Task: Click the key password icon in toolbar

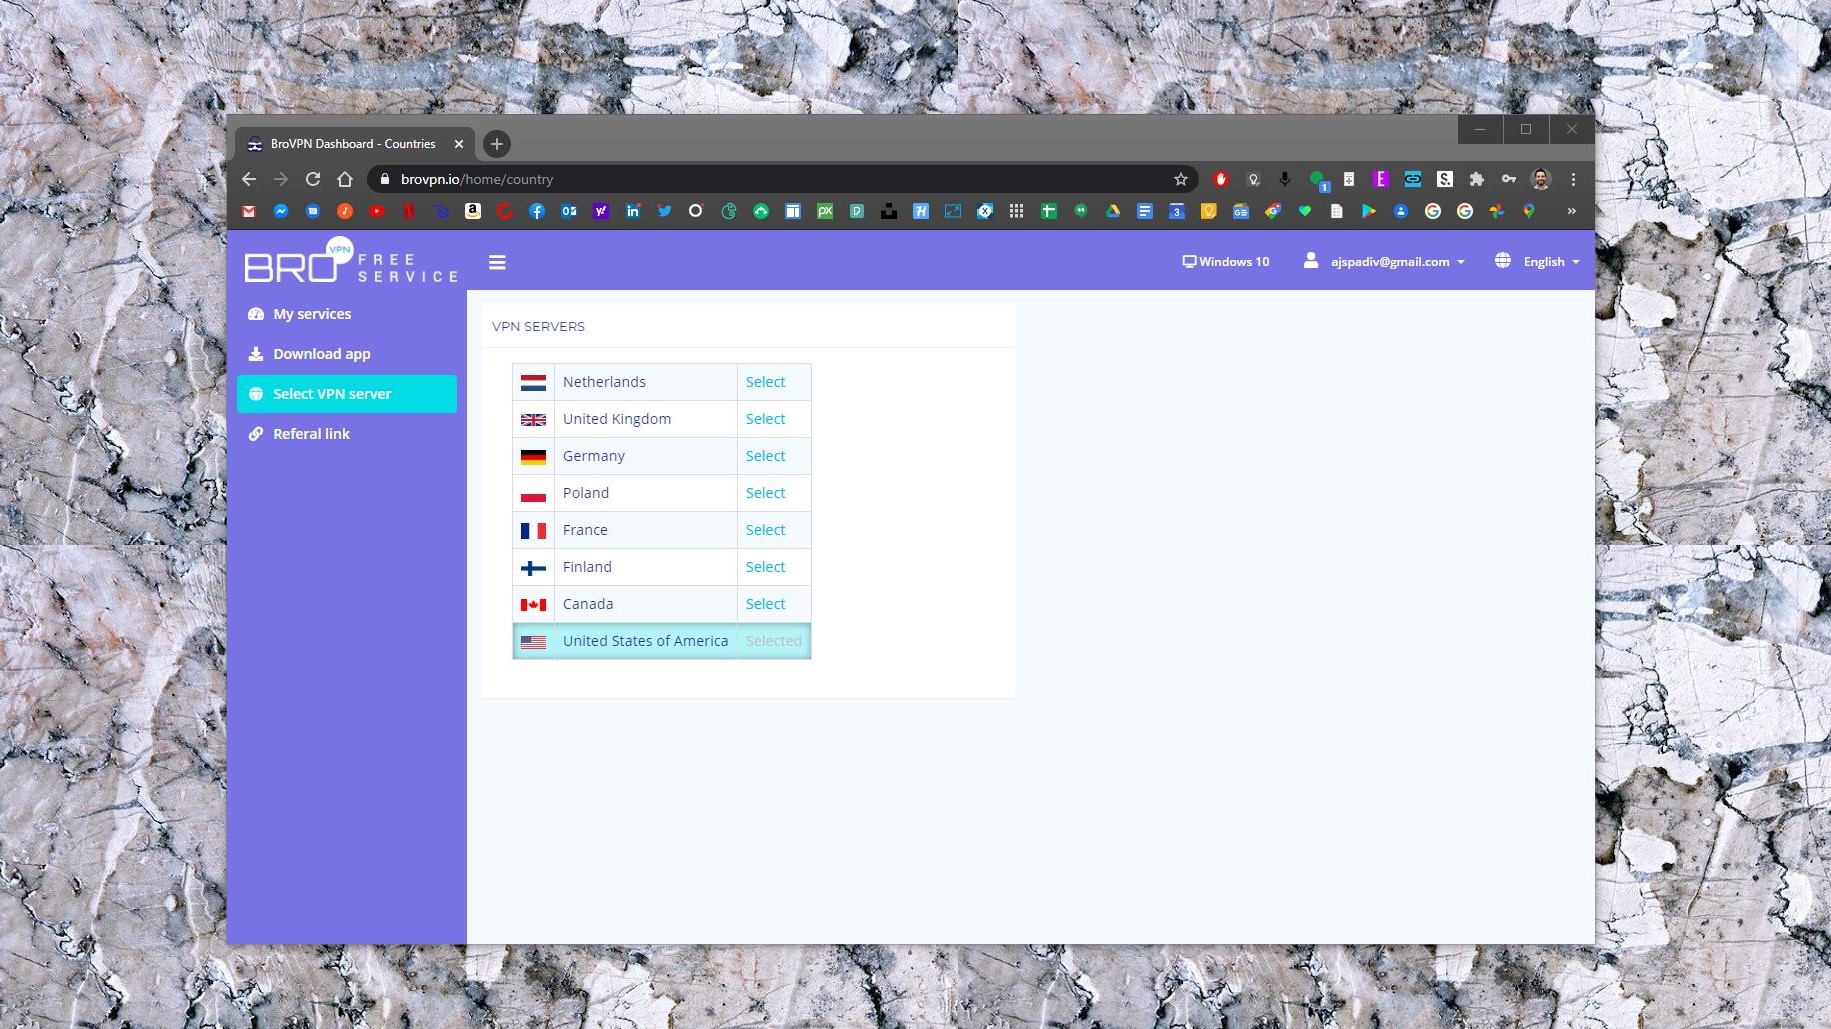Action: click(1509, 179)
